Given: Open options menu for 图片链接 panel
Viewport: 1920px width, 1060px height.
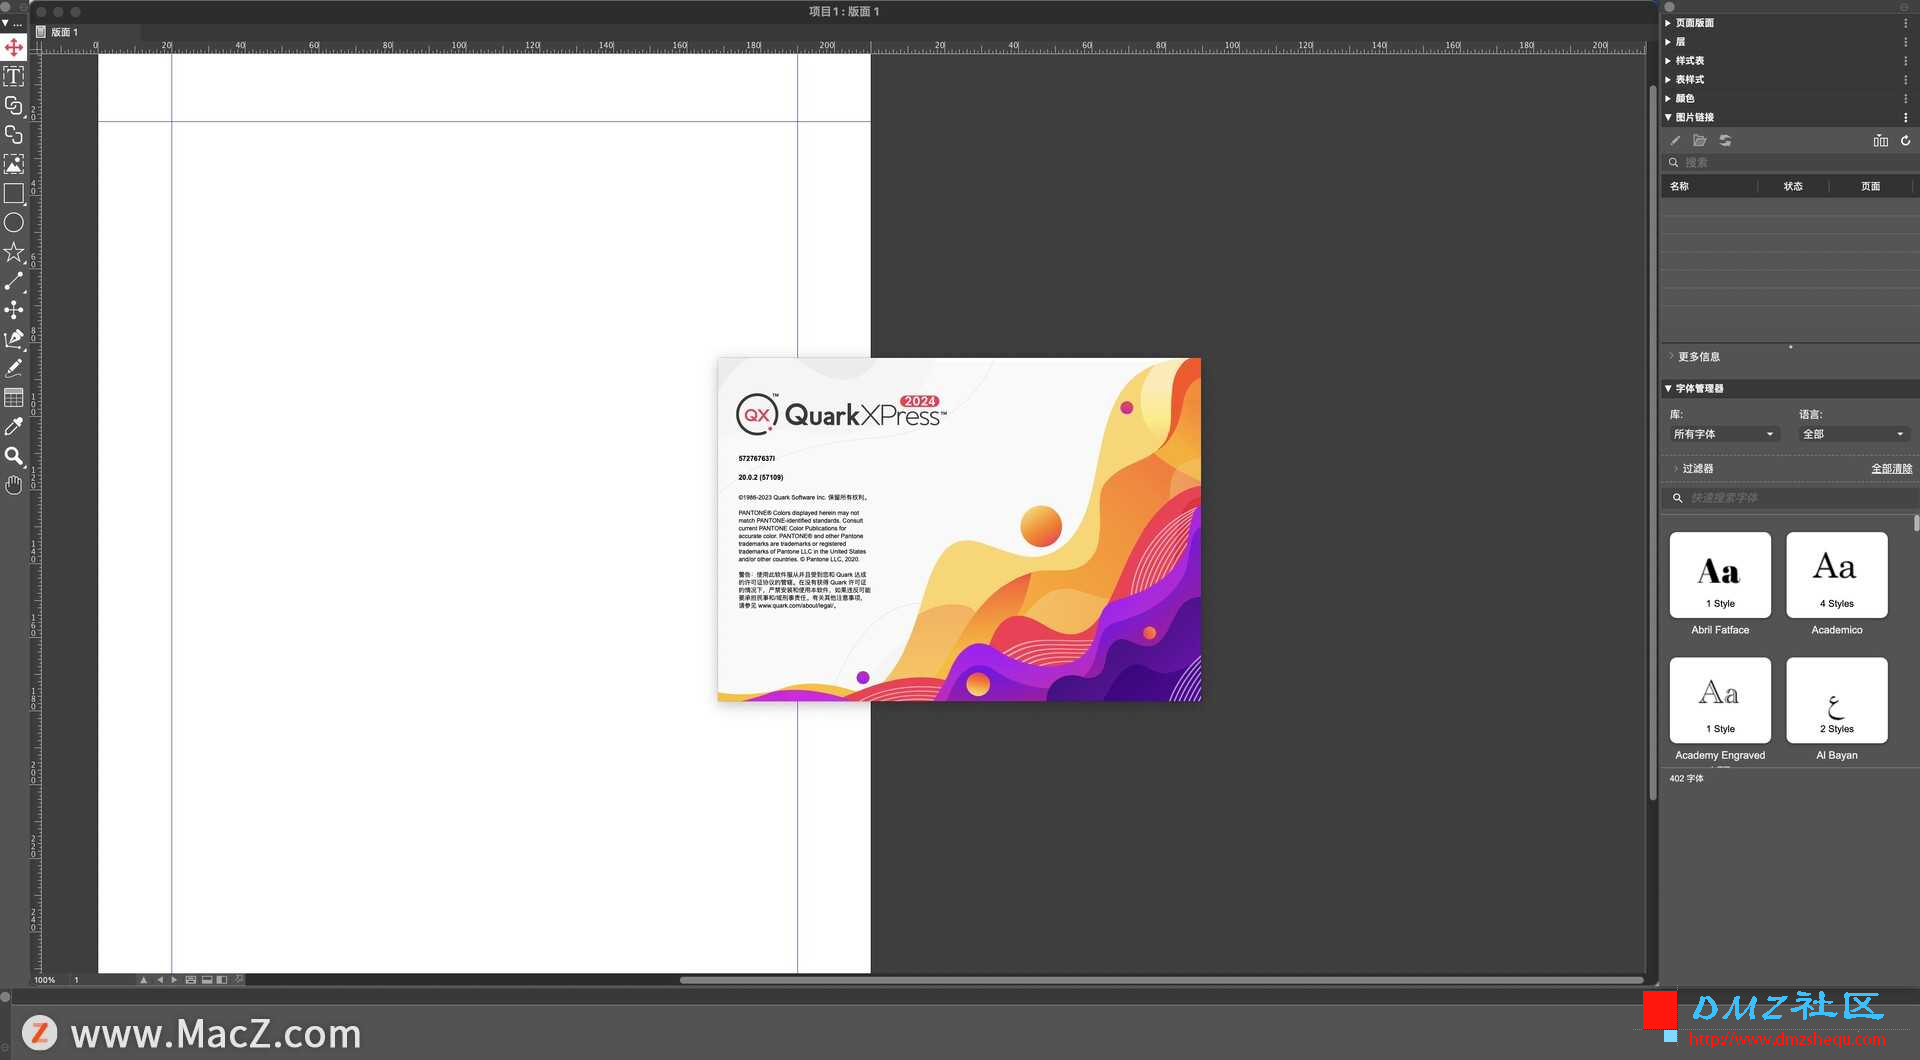Looking at the screenshot, I should click(x=1906, y=118).
